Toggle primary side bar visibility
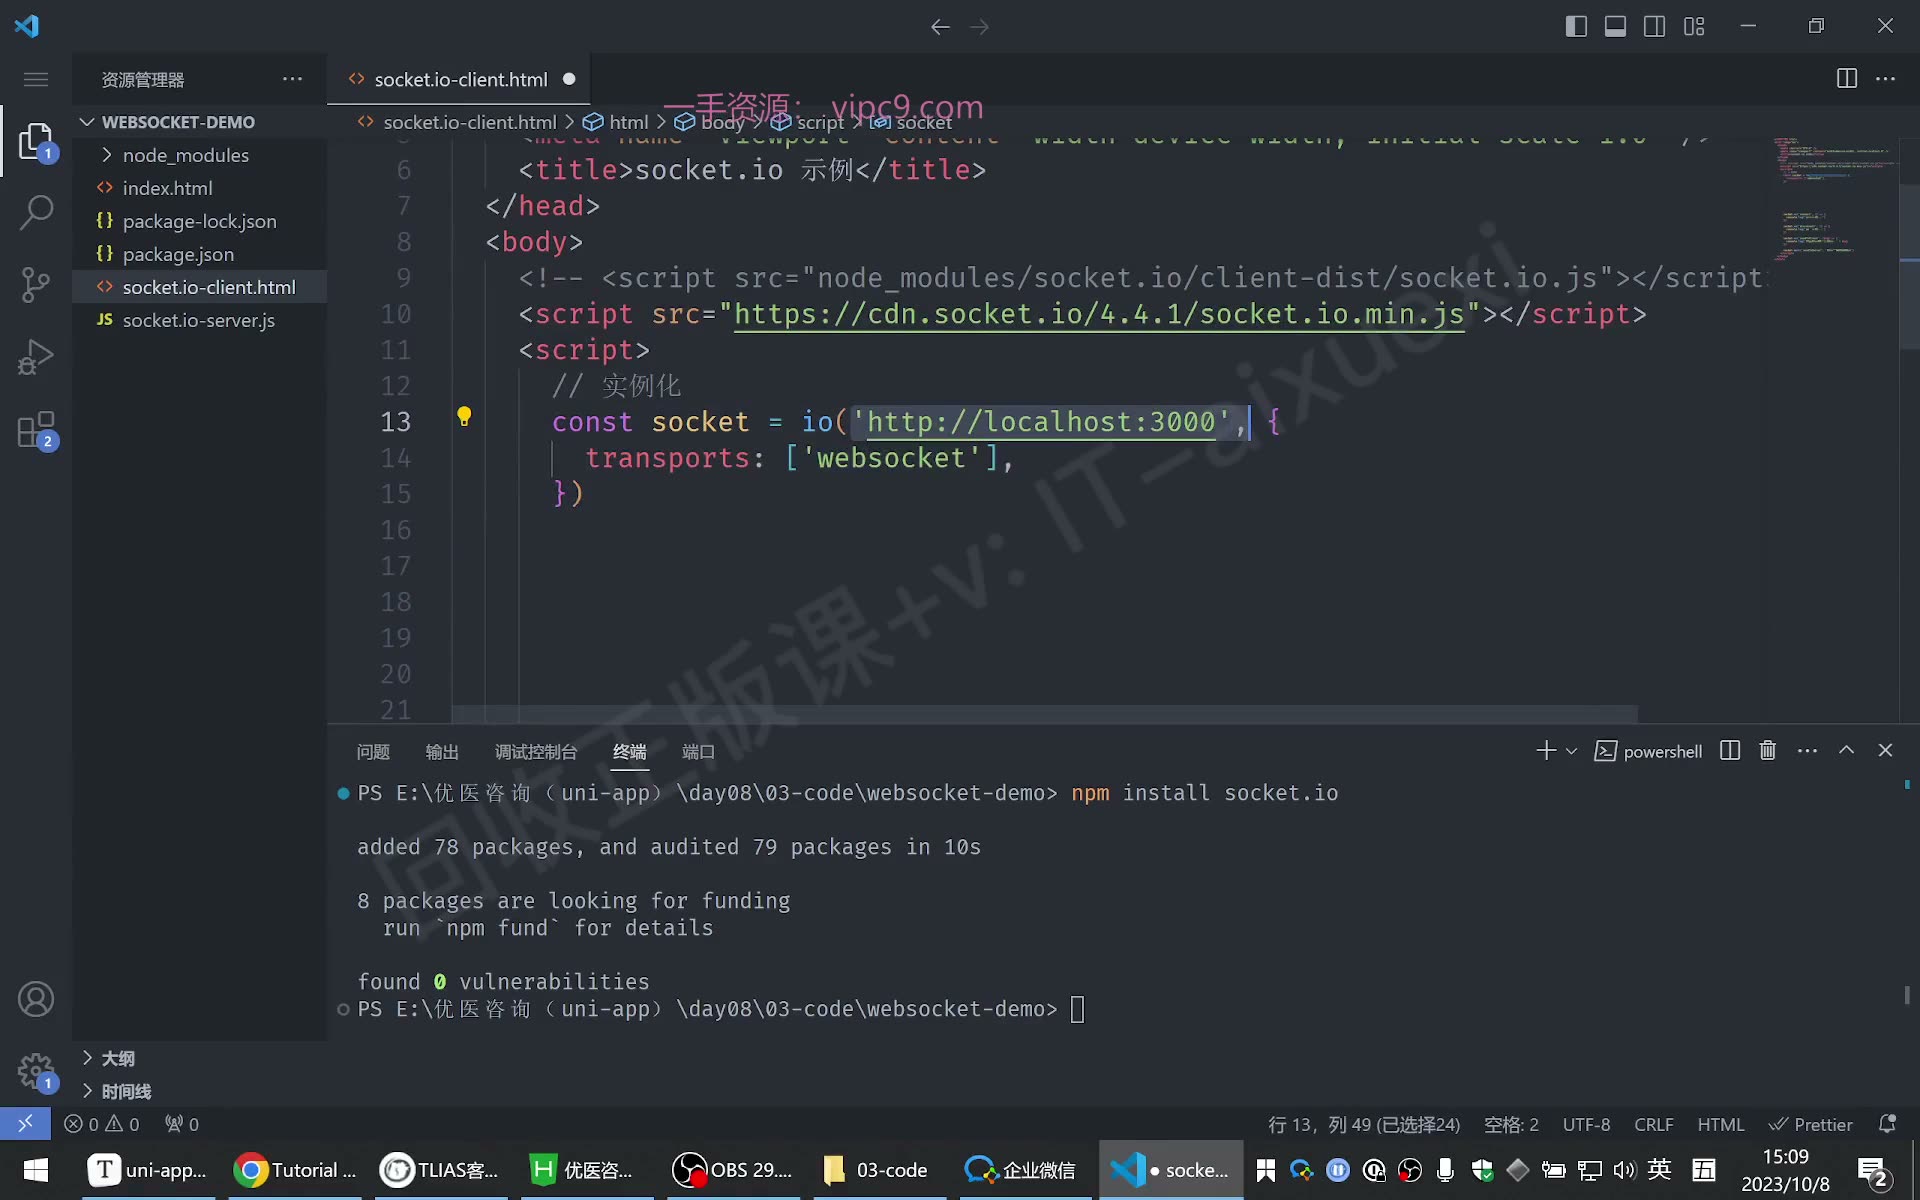The height and width of the screenshot is (1200, 1920). (1576, 27)
